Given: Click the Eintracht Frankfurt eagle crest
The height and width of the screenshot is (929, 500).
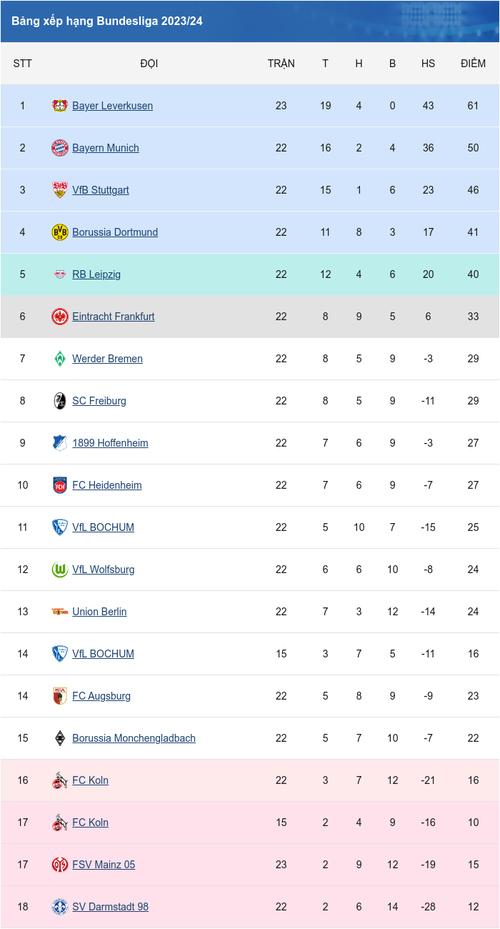Looking at the screenshot, I should (x=60, y=316).
